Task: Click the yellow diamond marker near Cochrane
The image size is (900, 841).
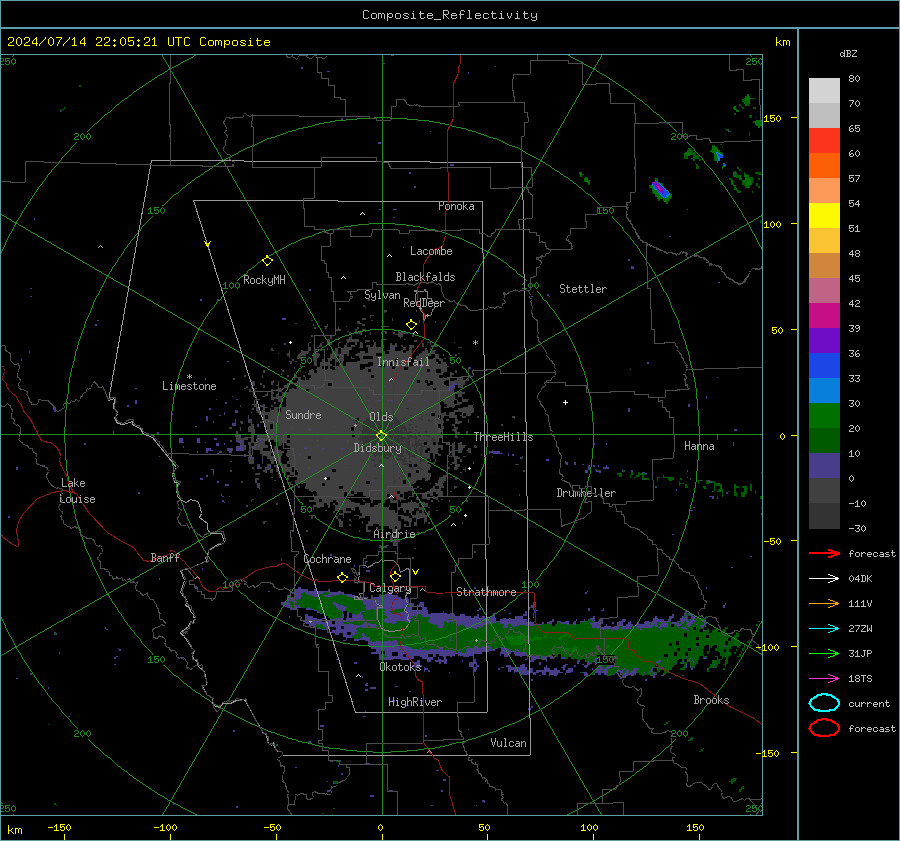Action: (x=342, y=577)
